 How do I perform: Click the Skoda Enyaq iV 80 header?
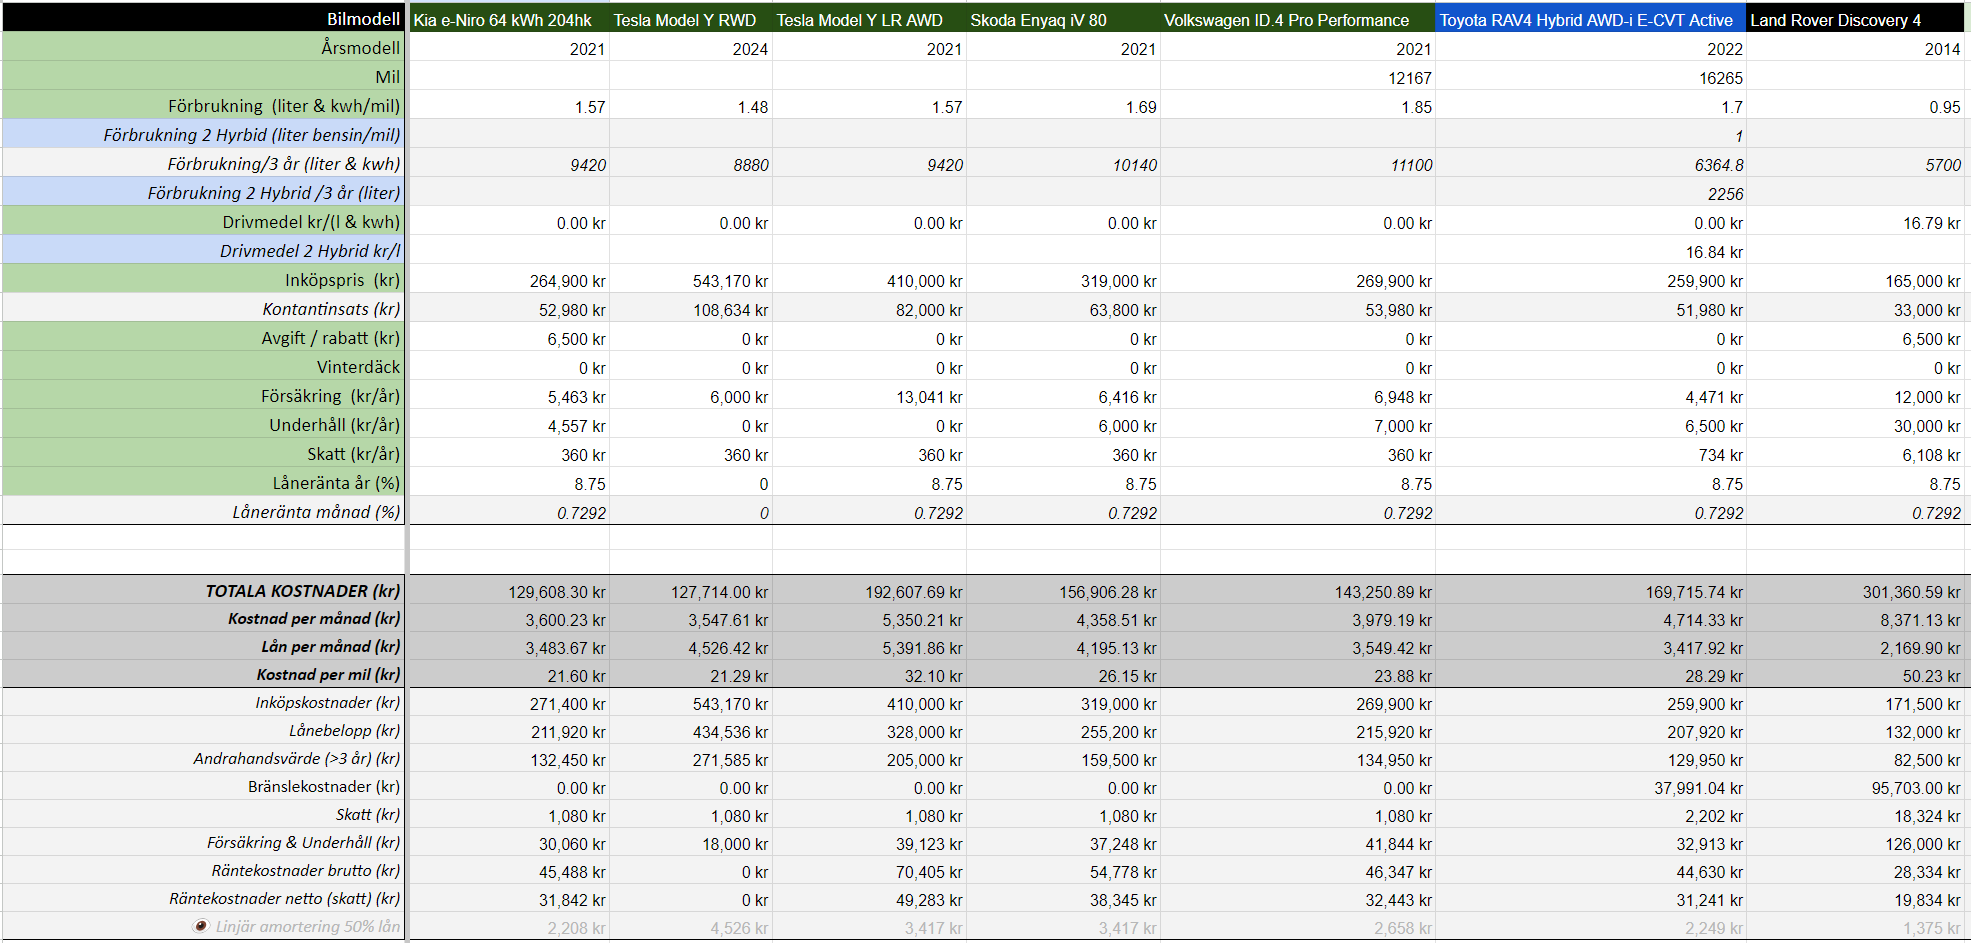click(1038, 20)
